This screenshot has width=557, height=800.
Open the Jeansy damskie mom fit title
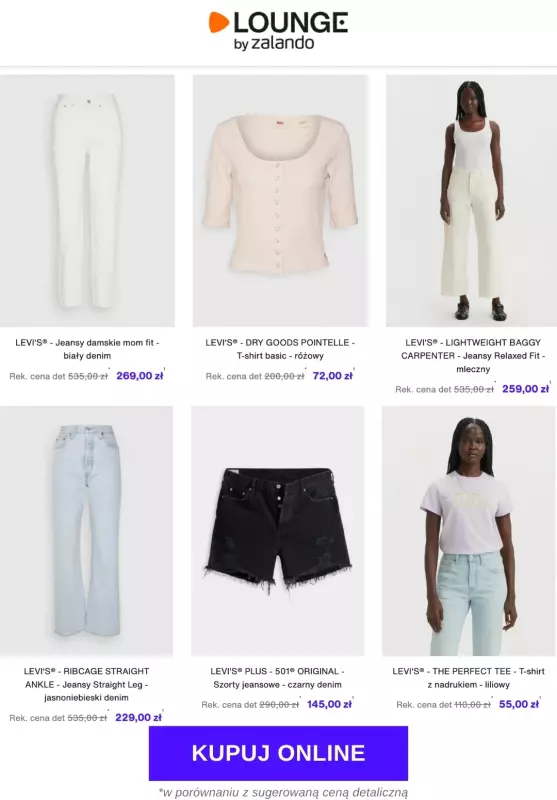87,349
